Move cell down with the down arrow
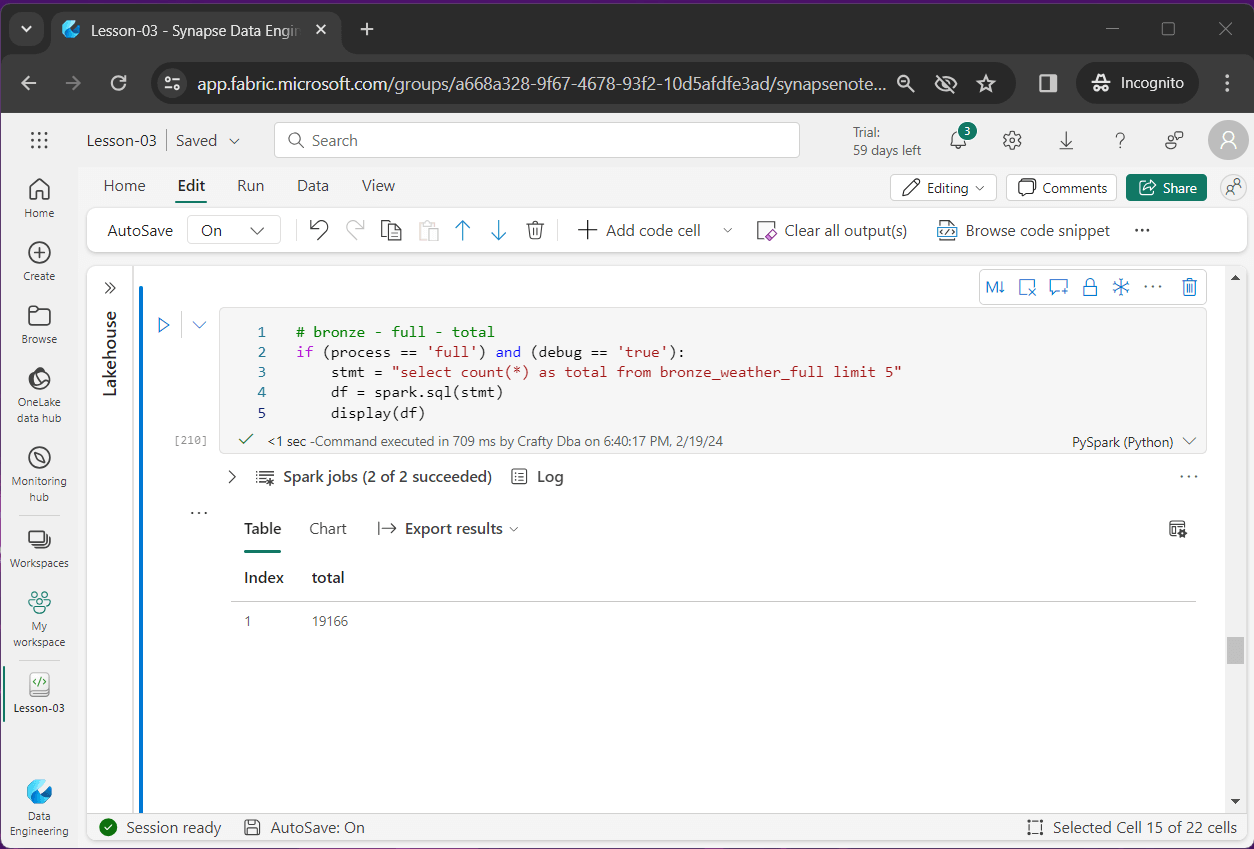 (498, 230)
